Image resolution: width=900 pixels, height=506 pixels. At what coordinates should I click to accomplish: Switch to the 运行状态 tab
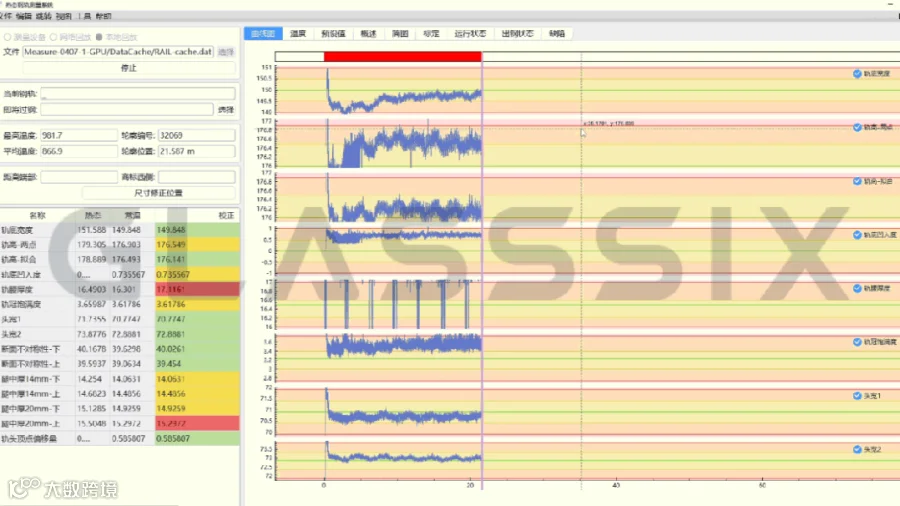pyautogui.click(x=470, y=33)
